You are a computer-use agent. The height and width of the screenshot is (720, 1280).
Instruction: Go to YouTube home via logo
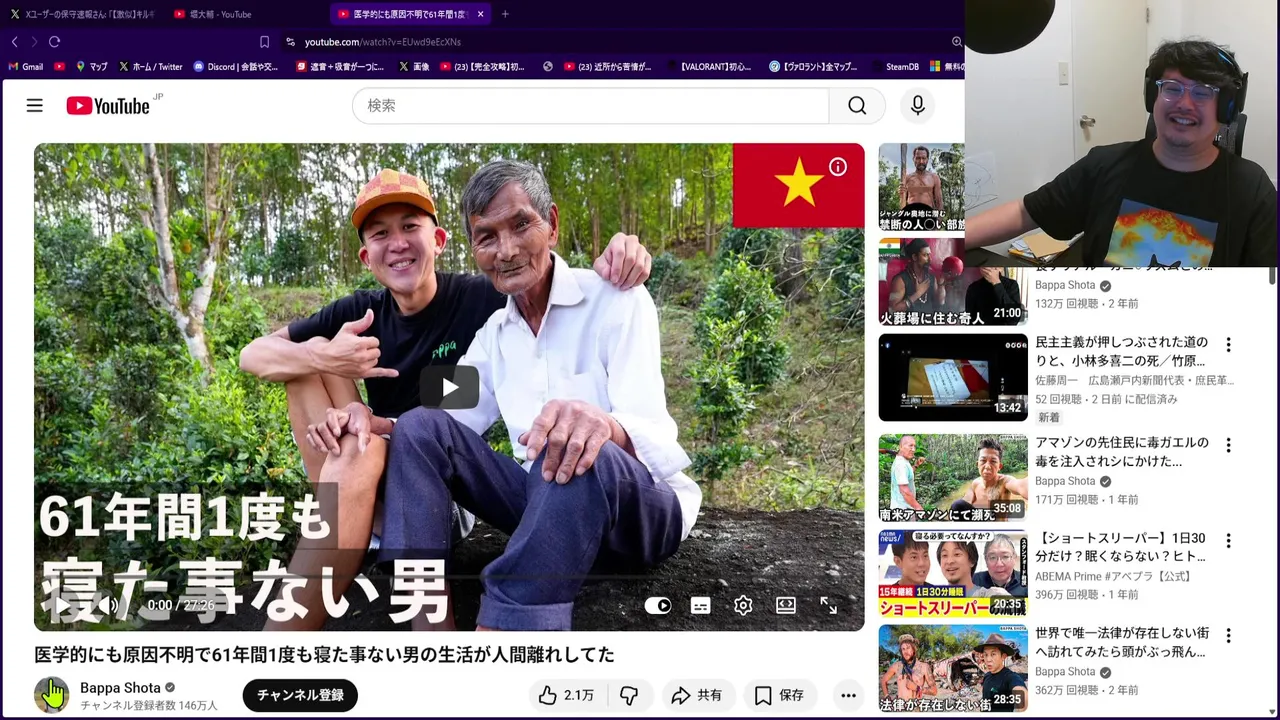coord(108,106)
